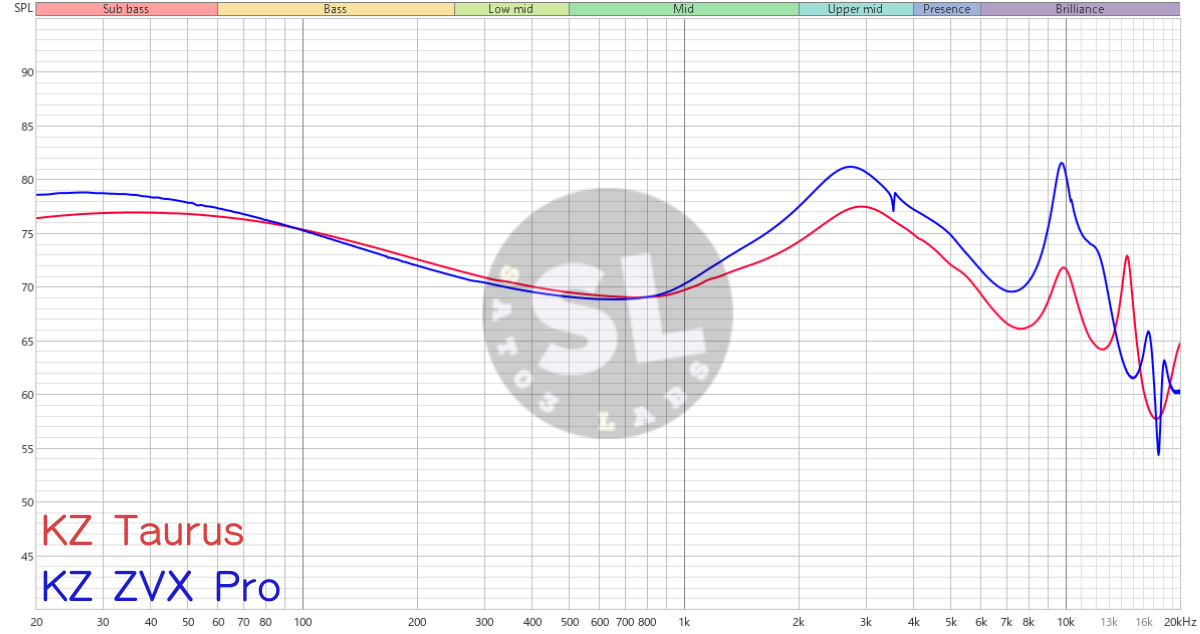Select the 20 Hz frequency axis label
Screen dimensions: 1200x634
37,621
